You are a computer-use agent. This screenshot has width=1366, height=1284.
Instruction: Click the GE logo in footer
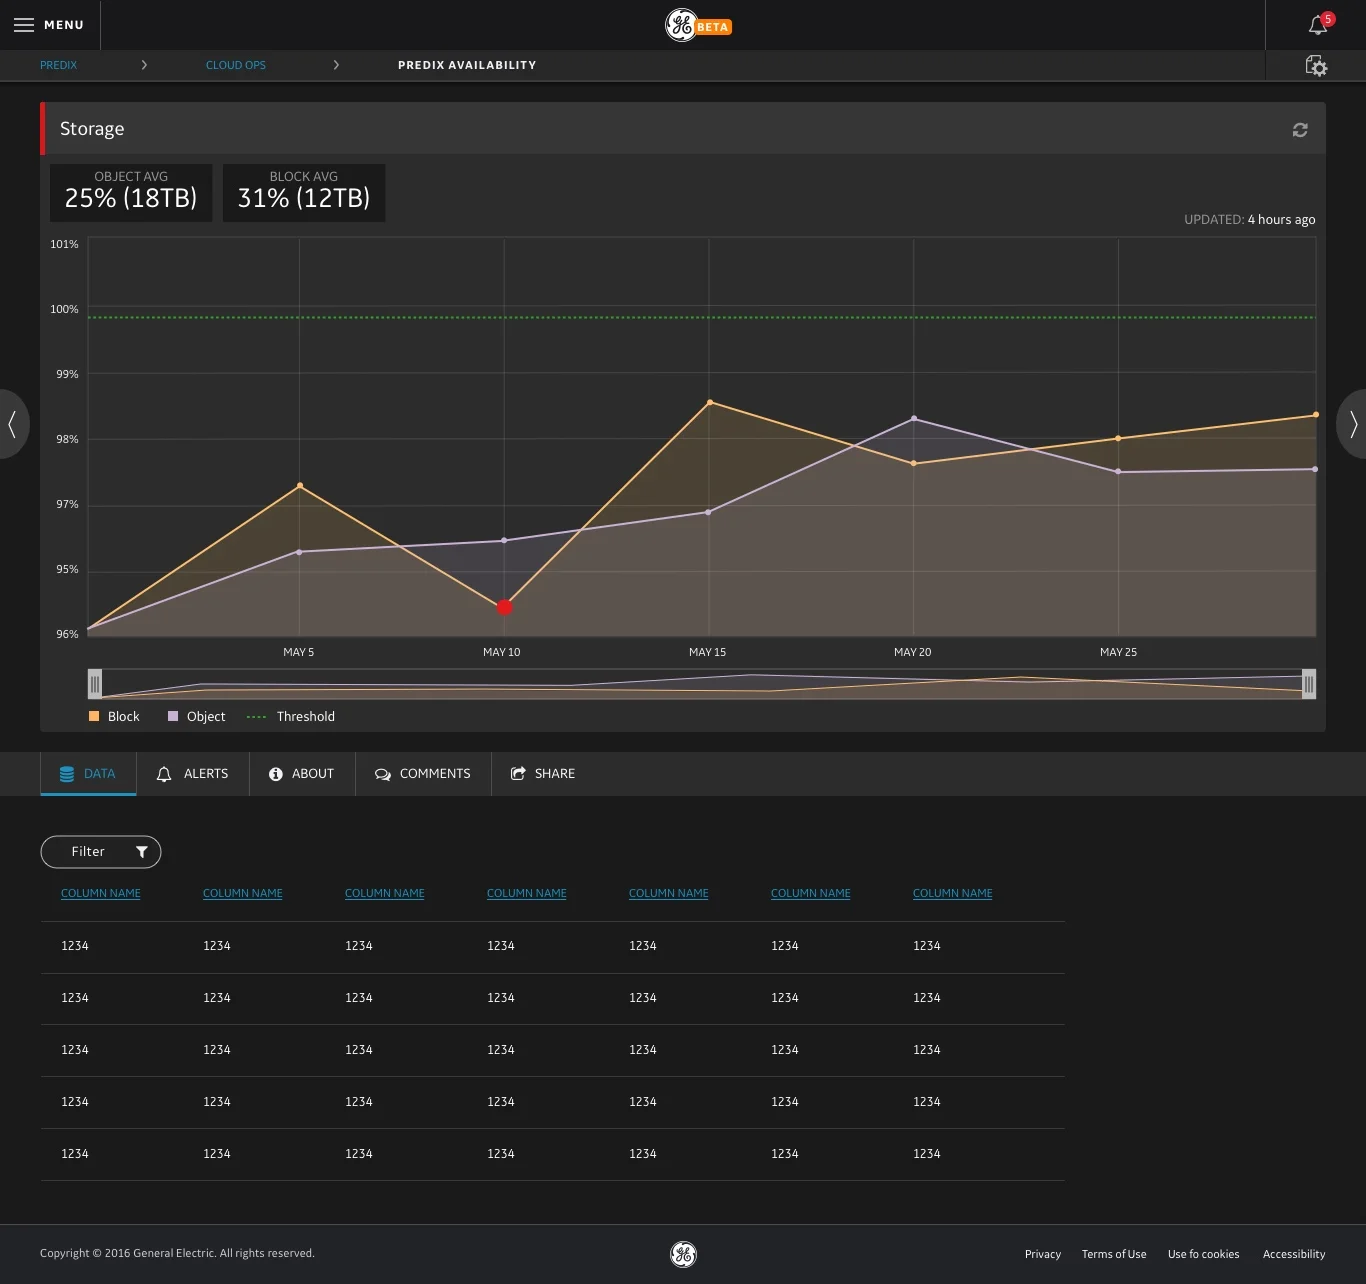click(683, 1254)
